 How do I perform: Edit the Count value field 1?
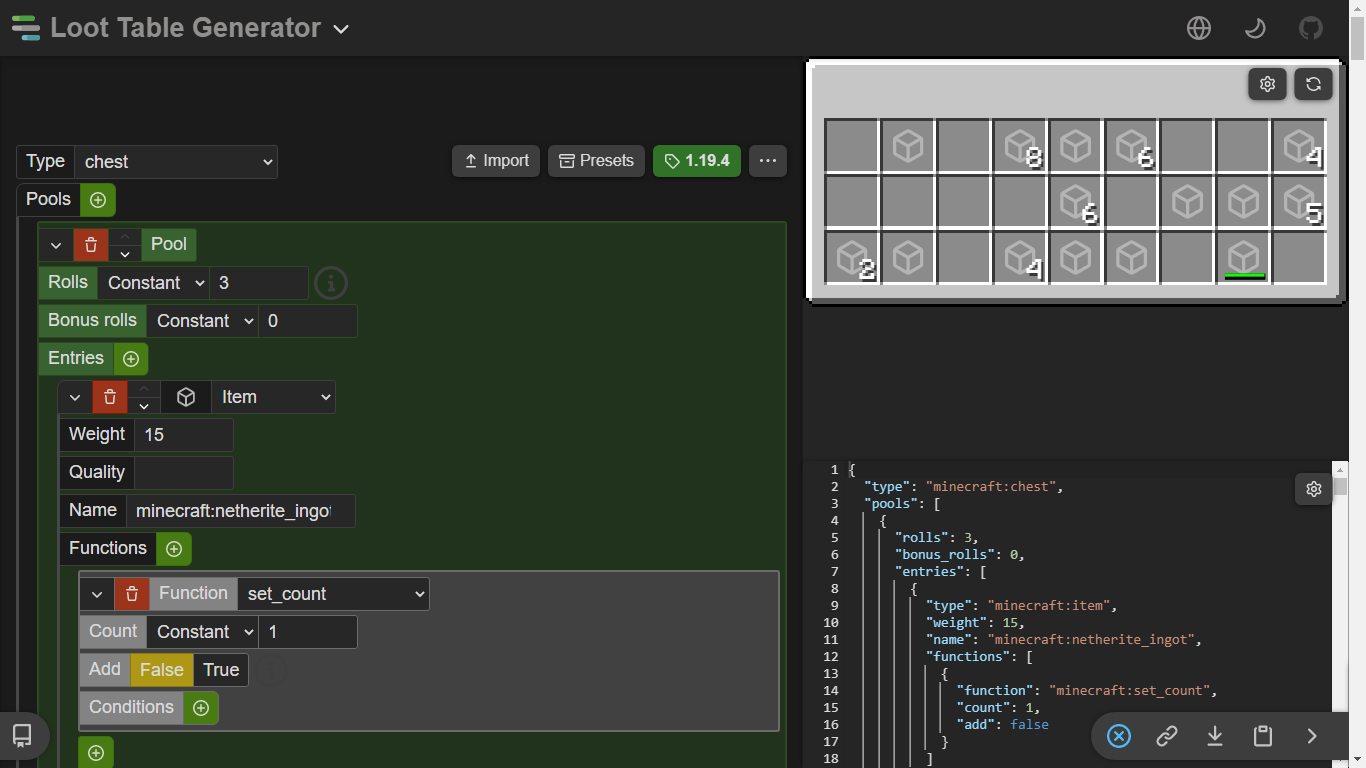pos(308,632)
